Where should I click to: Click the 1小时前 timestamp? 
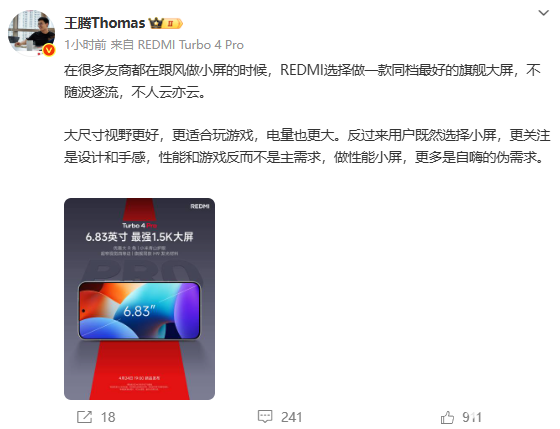(x=85, y=45)
